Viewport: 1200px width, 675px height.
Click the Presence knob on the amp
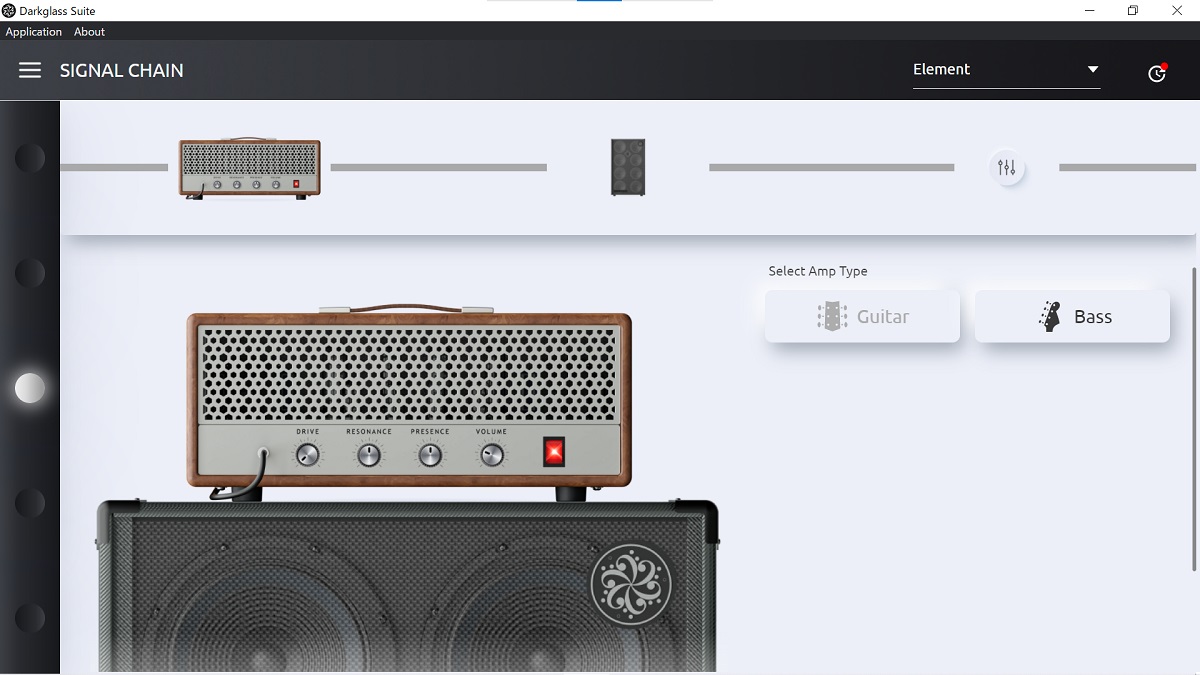click(x=430, y=455)
